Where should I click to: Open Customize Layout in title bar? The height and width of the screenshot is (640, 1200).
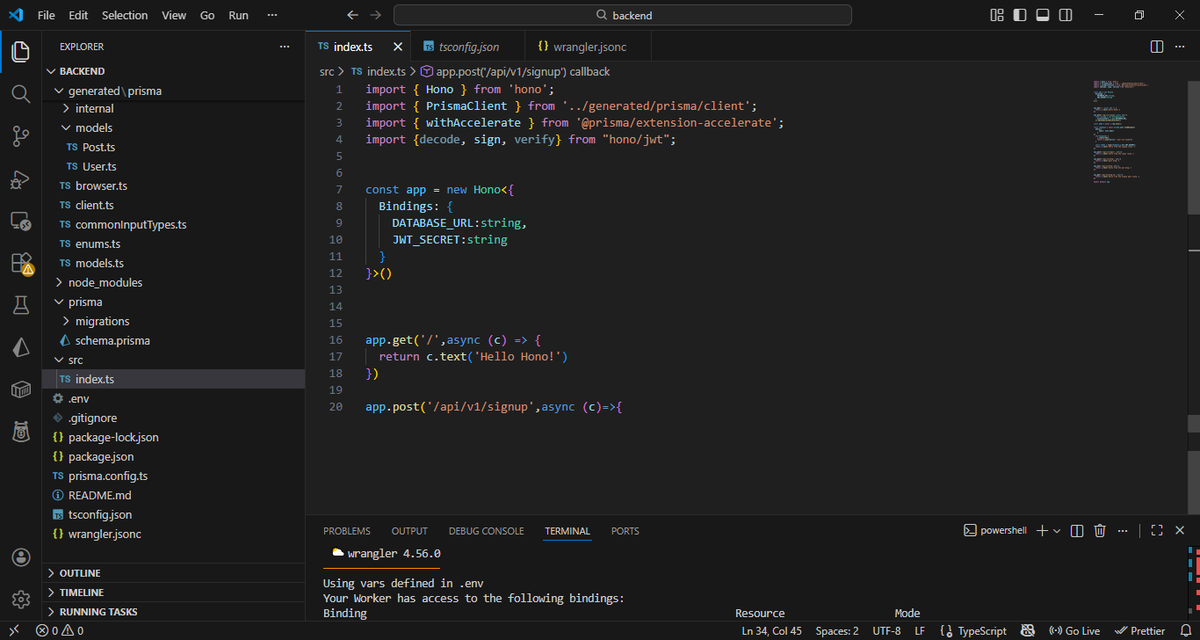pos(997,15)
